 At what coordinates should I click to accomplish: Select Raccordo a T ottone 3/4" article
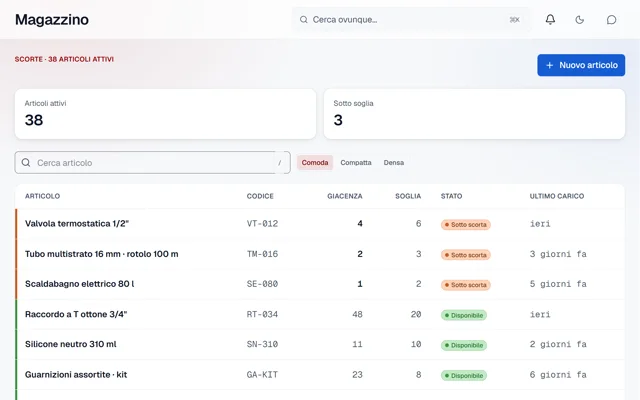coord(76,314)
